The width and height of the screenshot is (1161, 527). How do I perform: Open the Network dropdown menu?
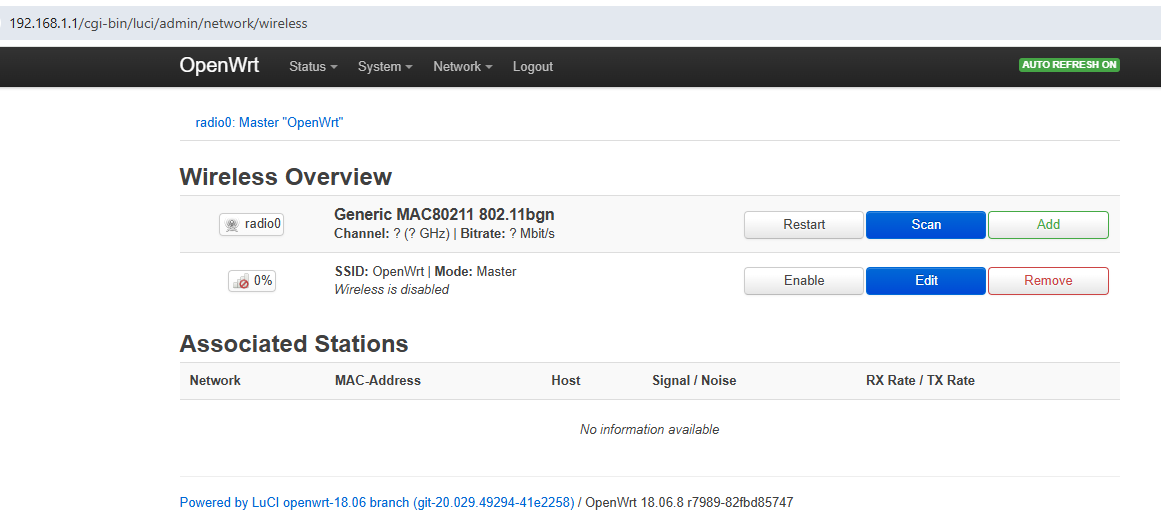[463, 67]
